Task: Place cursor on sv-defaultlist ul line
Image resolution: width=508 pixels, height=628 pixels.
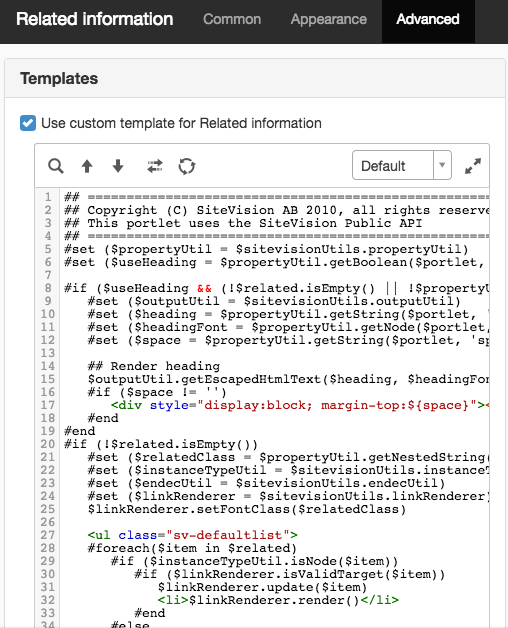Action: point(193,535)
